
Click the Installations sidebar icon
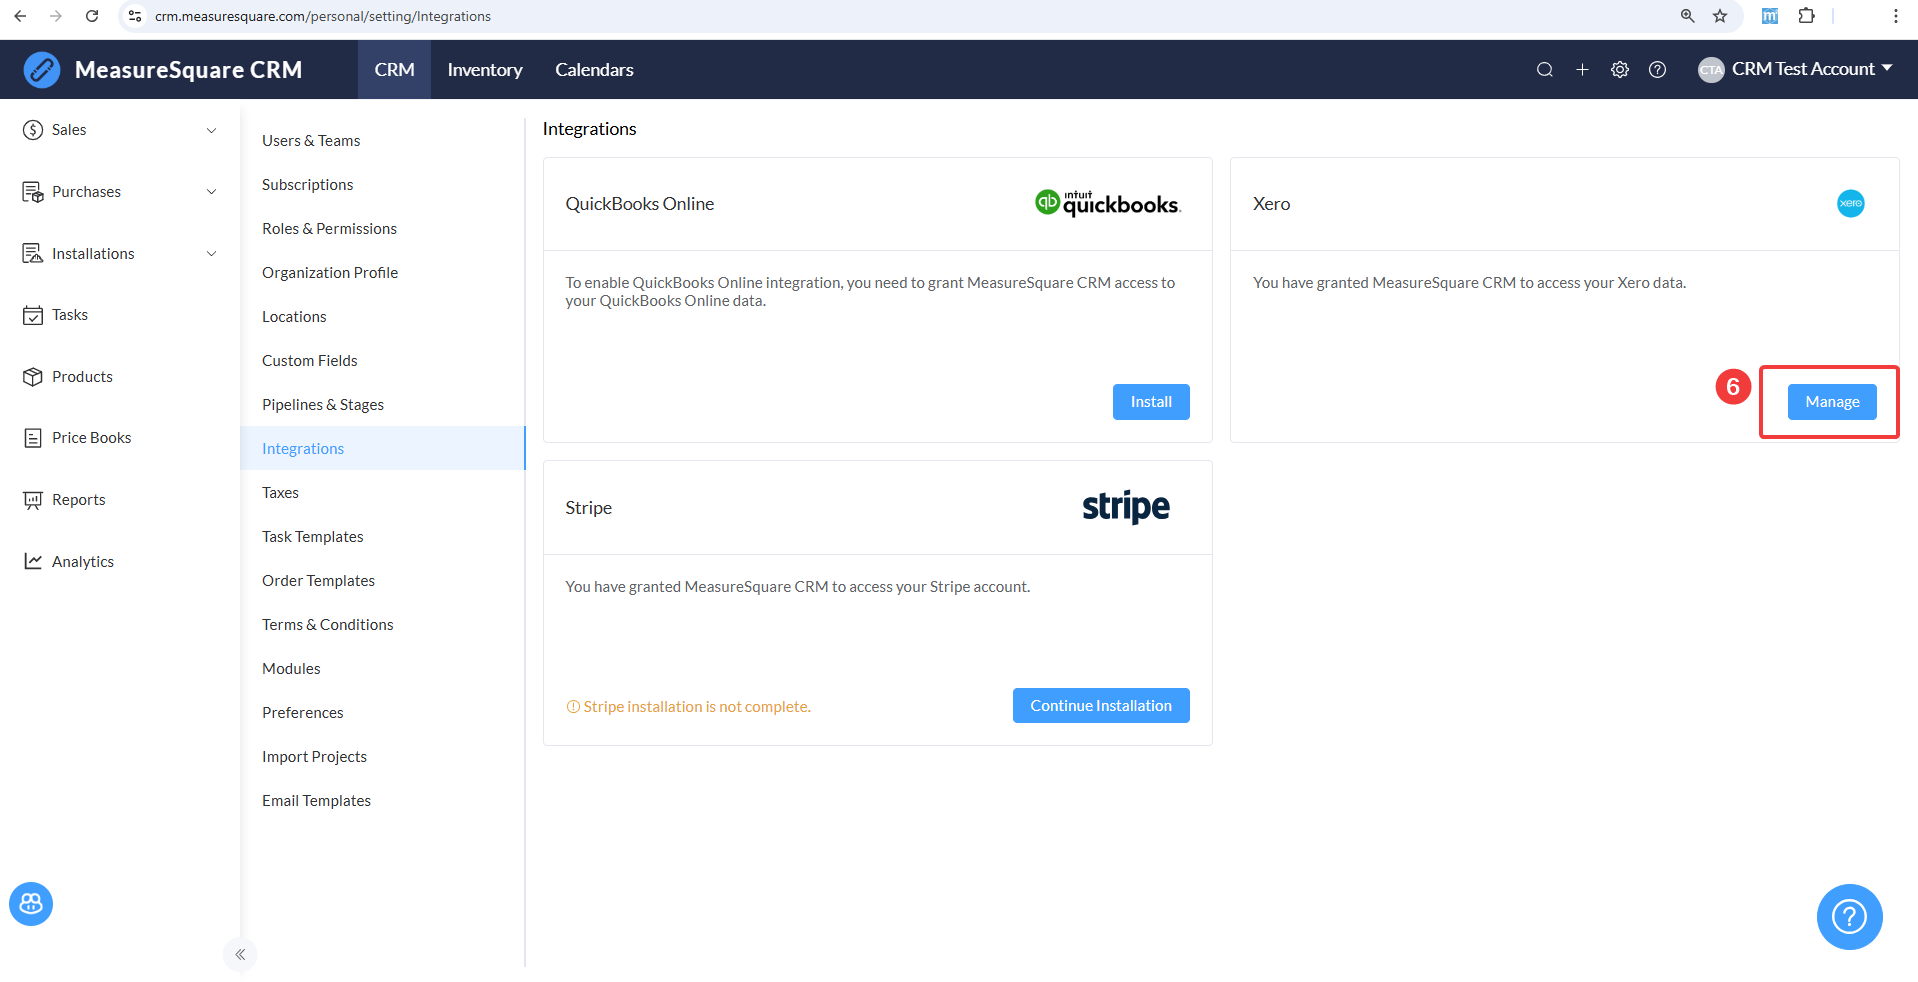tap(33, 254)
